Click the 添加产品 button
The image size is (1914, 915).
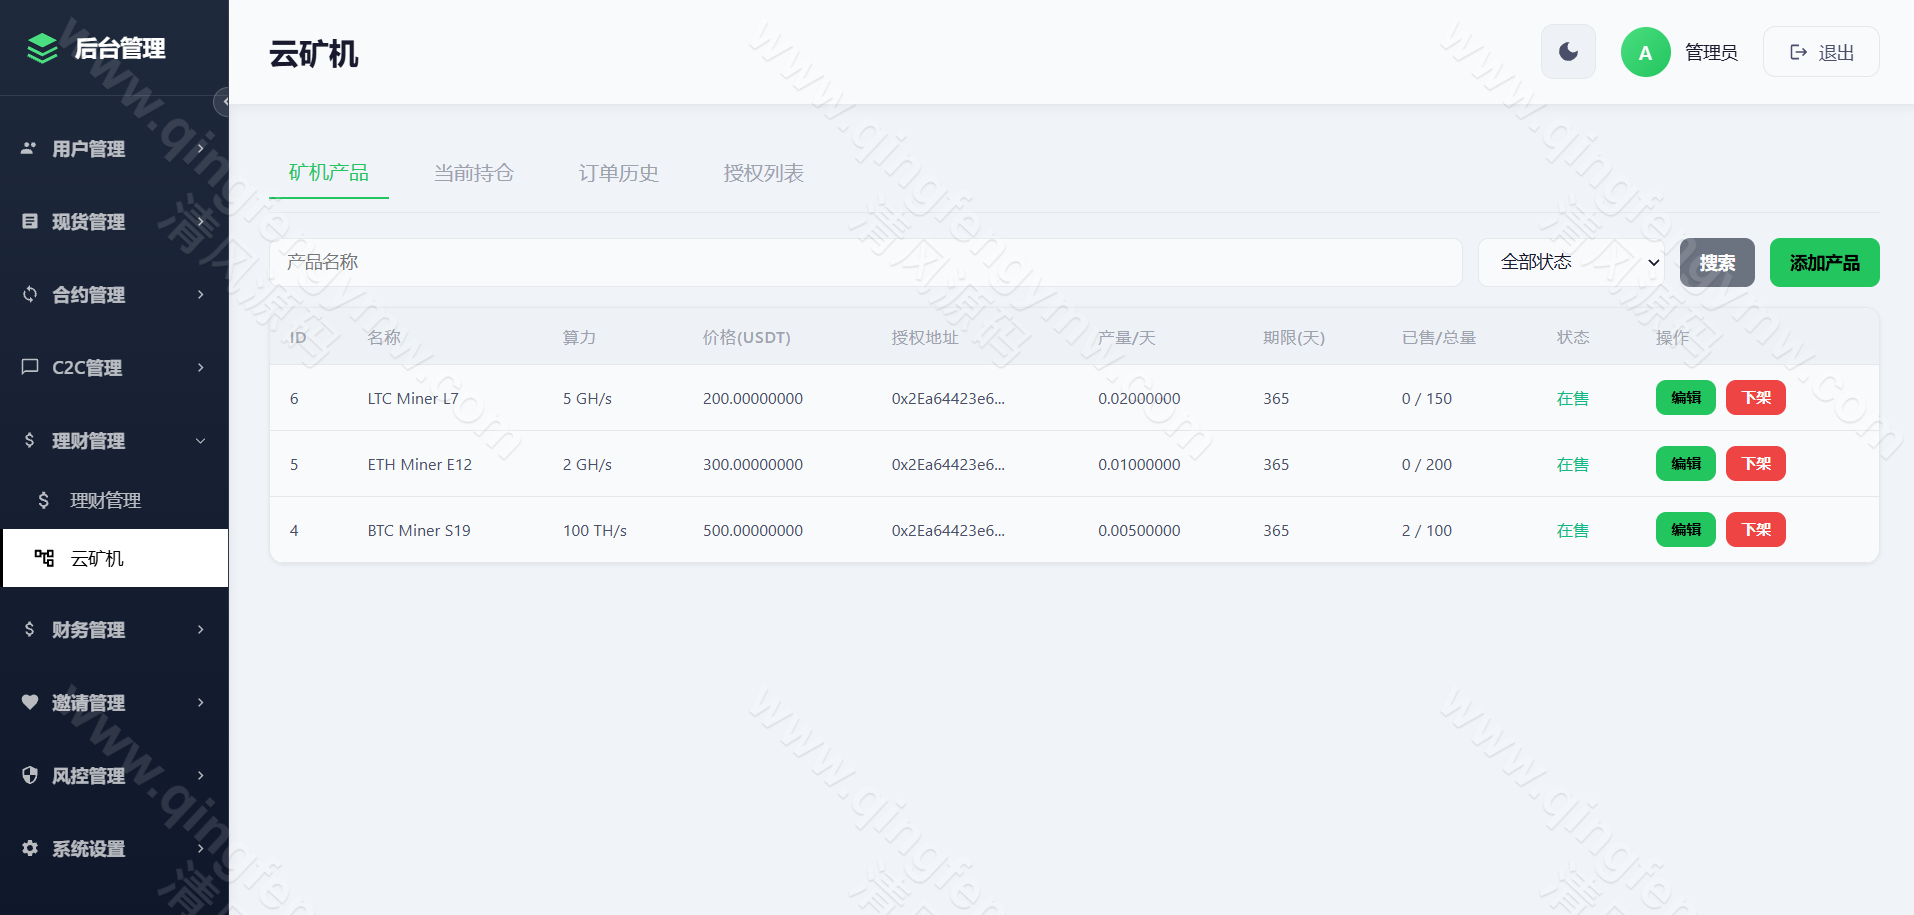coord(1825,262)
